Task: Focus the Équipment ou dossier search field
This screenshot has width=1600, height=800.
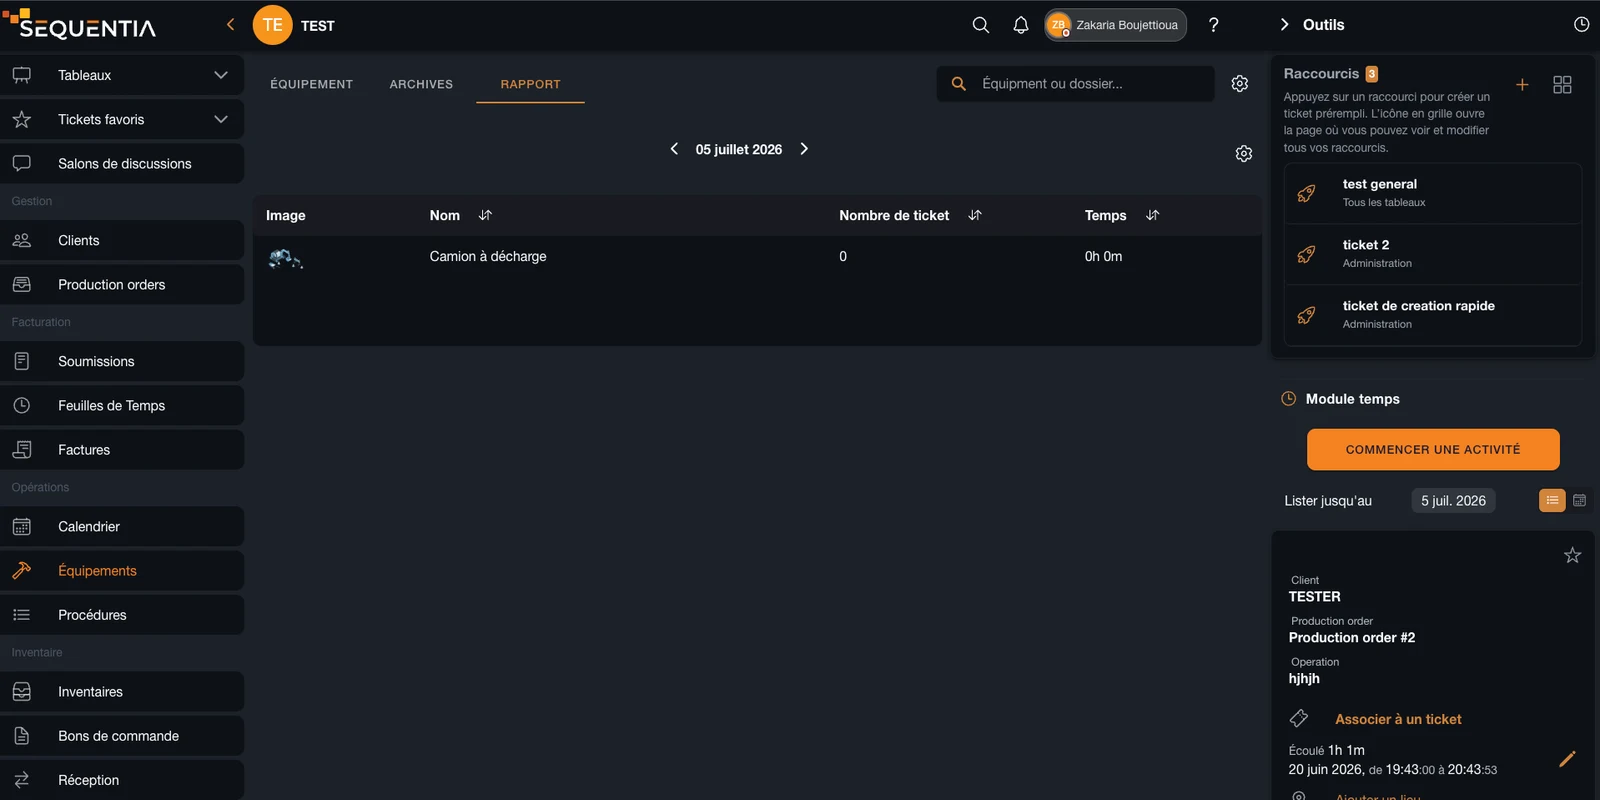Action: coord(1076,84)
